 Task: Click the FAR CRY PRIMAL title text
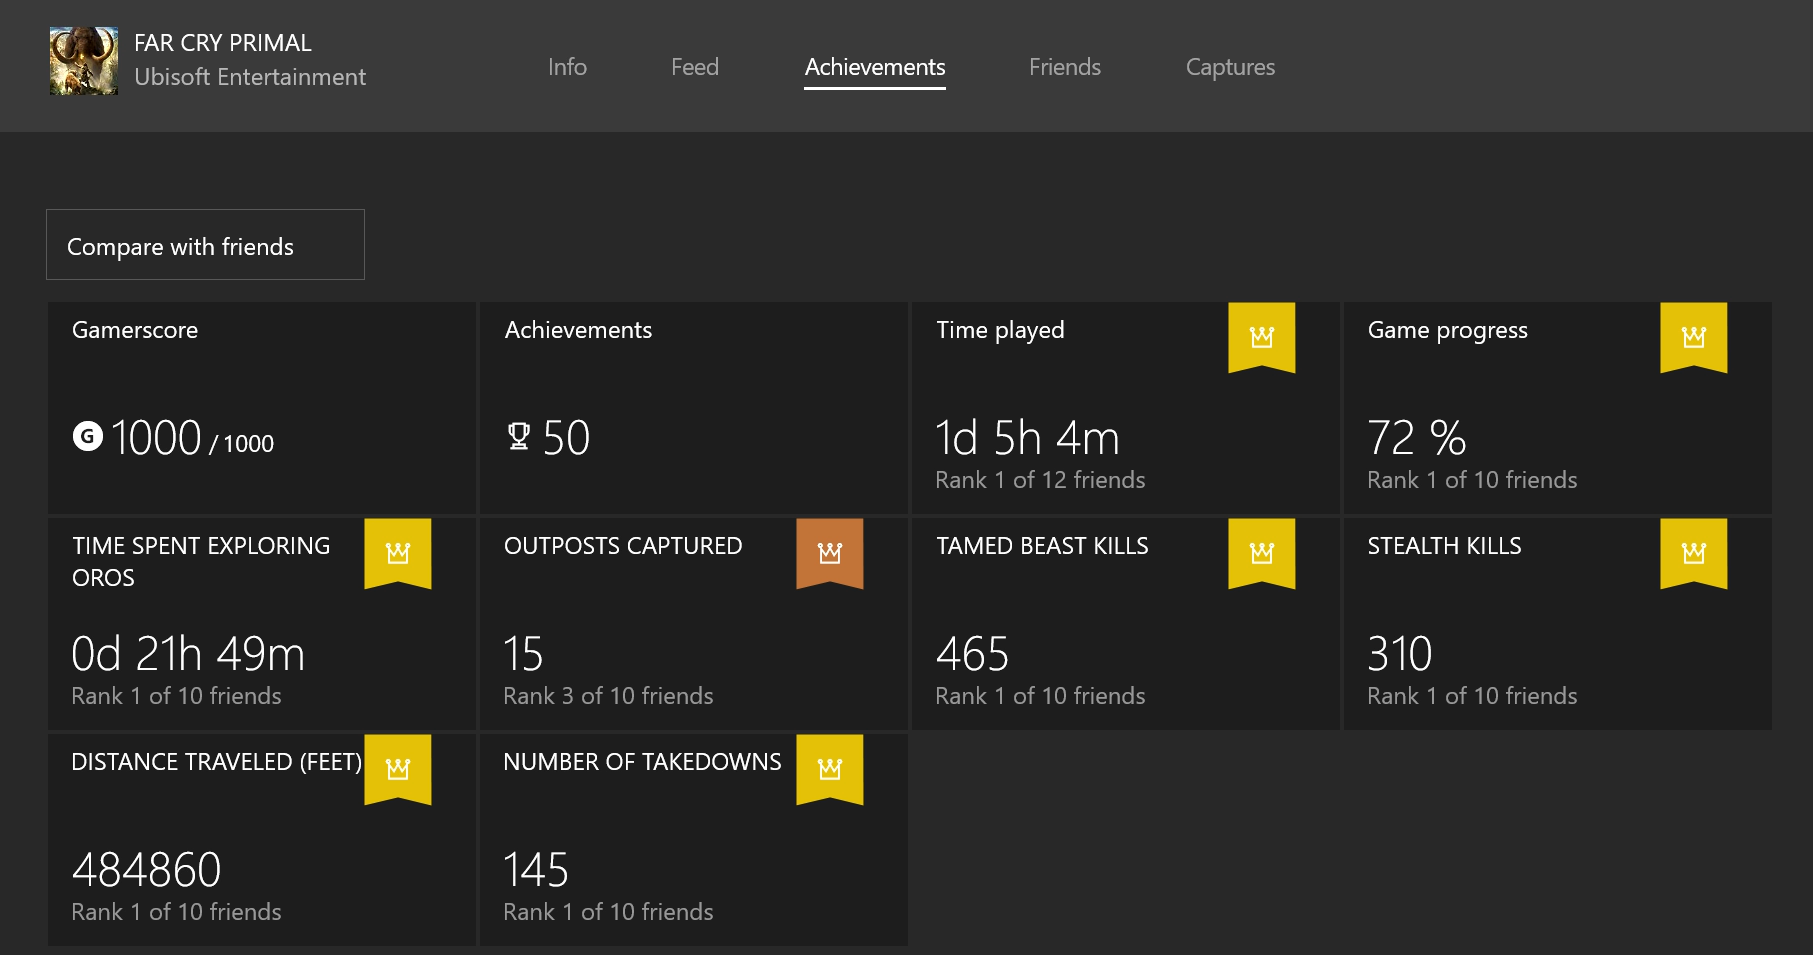(x=223, y=43)
